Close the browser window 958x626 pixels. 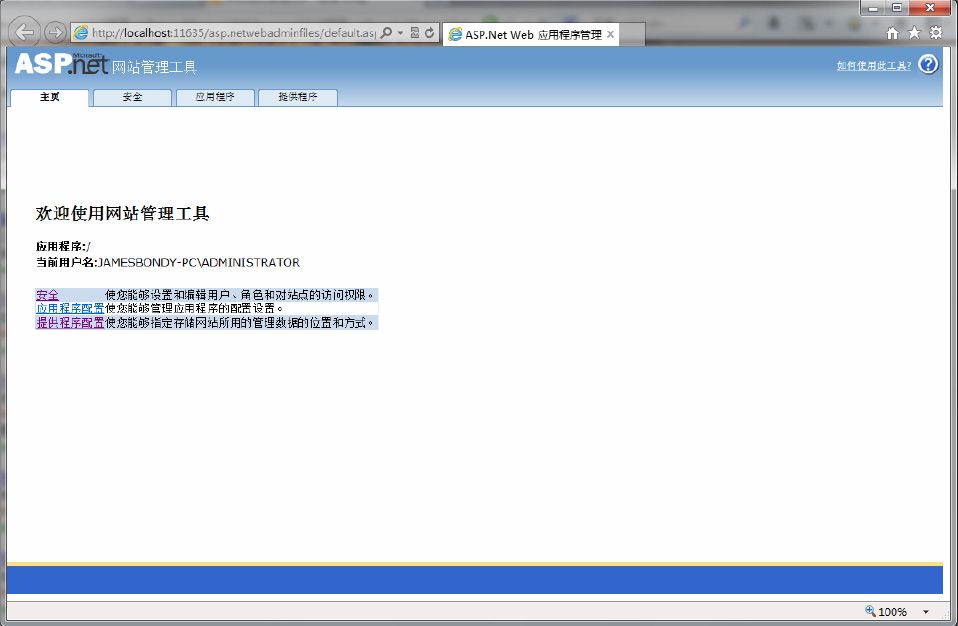[x=929, y=7]
